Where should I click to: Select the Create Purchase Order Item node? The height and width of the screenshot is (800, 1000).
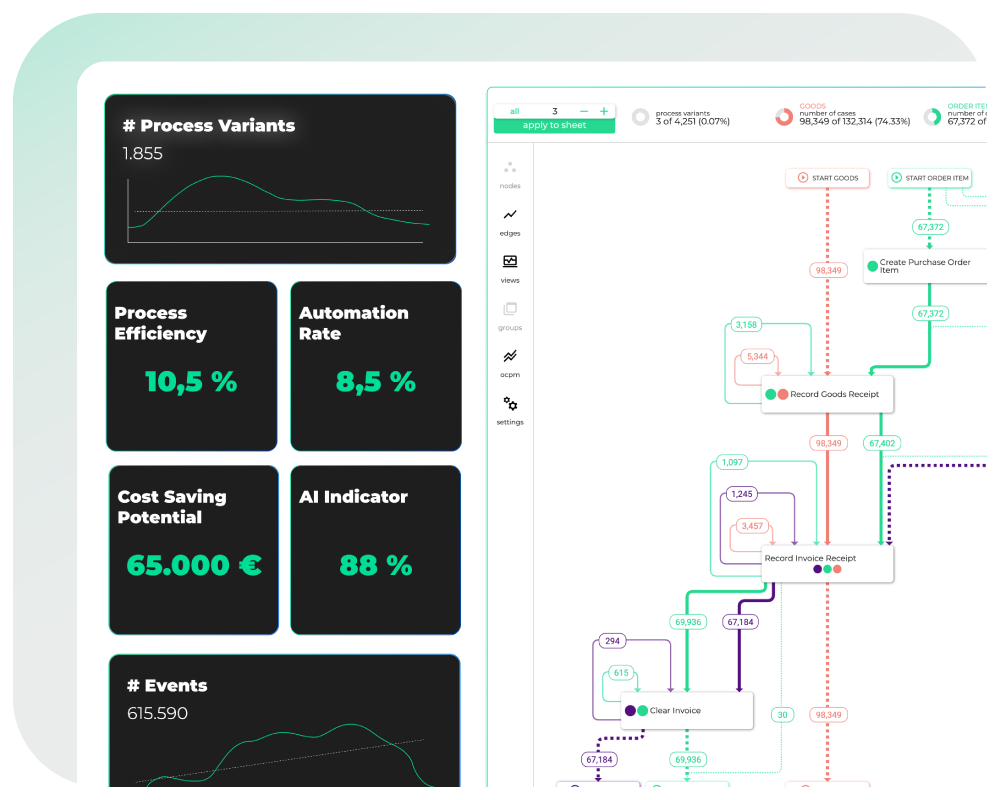point(925,263)
